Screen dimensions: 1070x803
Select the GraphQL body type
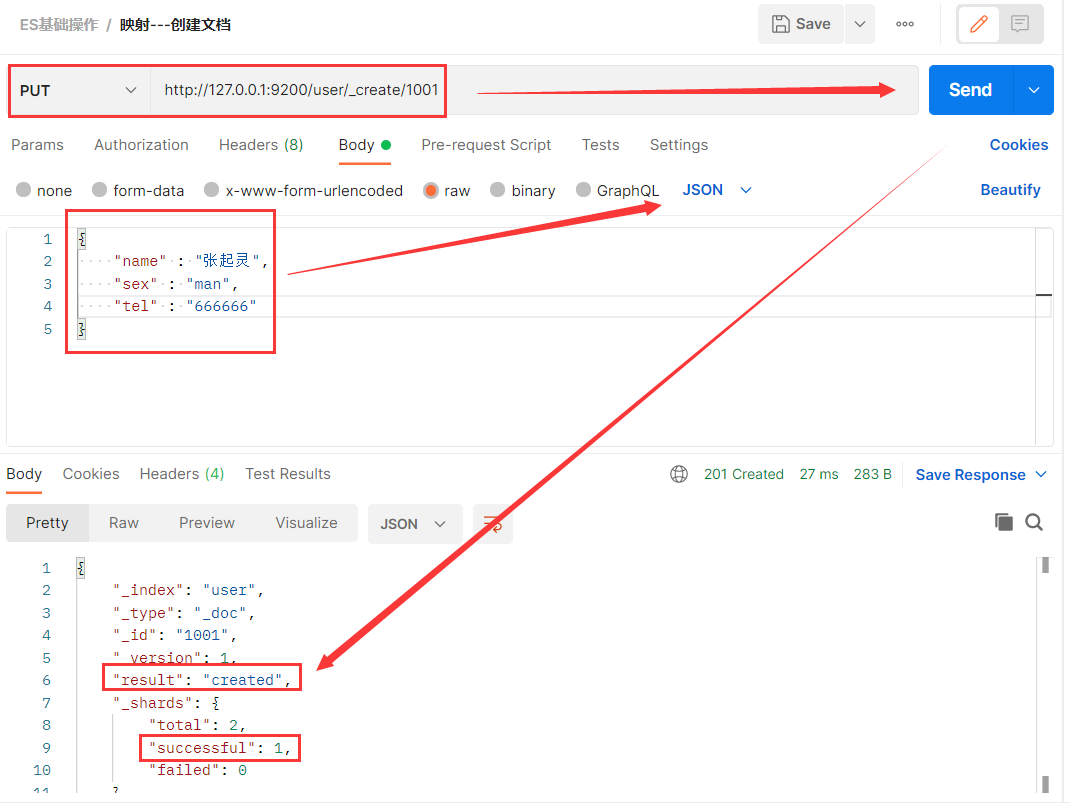click(618, 190)
